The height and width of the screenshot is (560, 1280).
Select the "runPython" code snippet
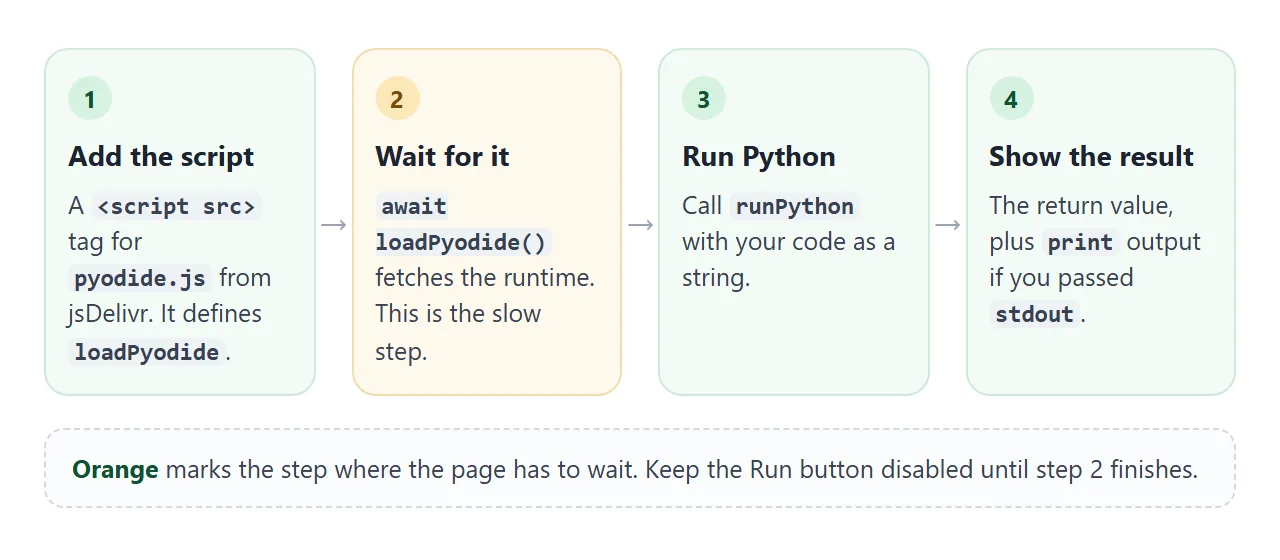795,207
